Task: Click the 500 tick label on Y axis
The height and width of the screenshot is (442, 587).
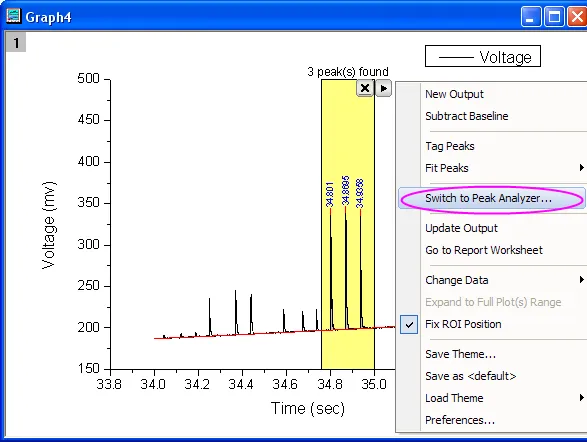Action: coord(88,79)
